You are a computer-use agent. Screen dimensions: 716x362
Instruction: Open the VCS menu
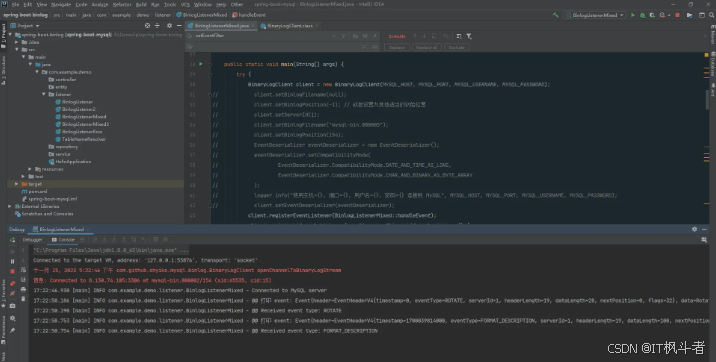[x=185, y=4]
